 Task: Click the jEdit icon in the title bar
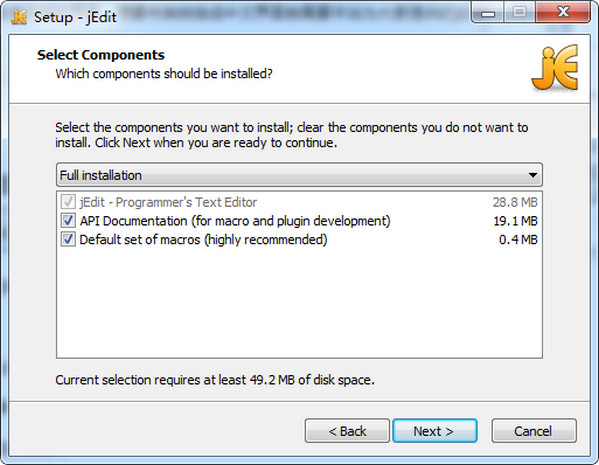click(19, 17)
